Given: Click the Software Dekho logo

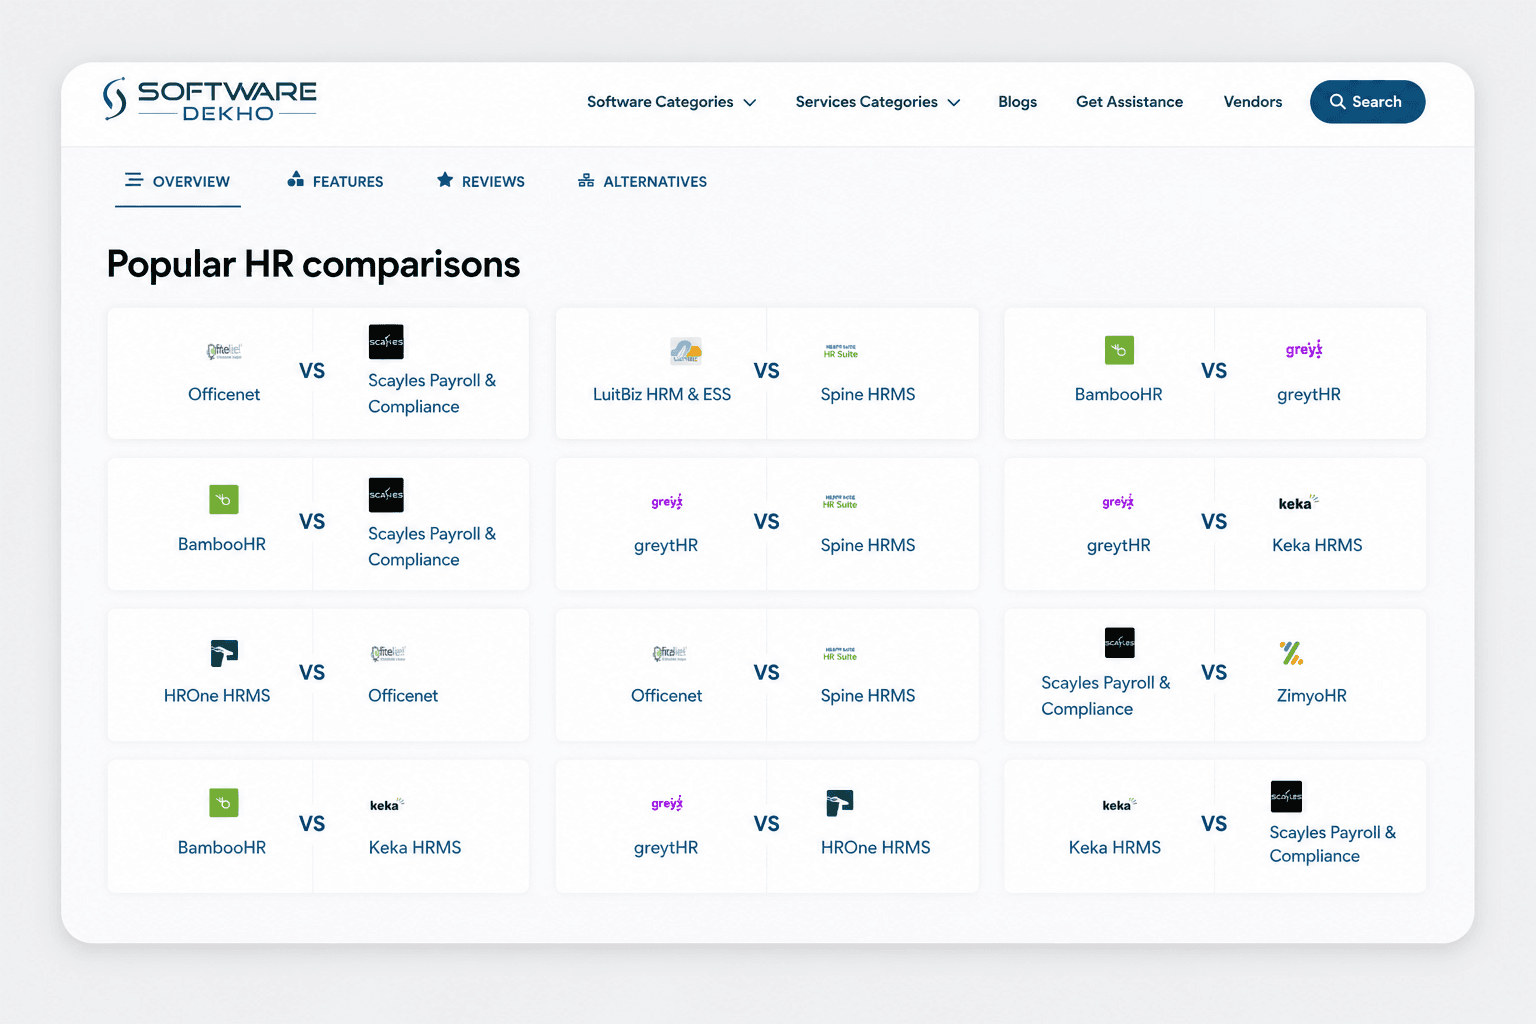Looking at the screenshot, I should pyautogui.click(x=210, y=100).
